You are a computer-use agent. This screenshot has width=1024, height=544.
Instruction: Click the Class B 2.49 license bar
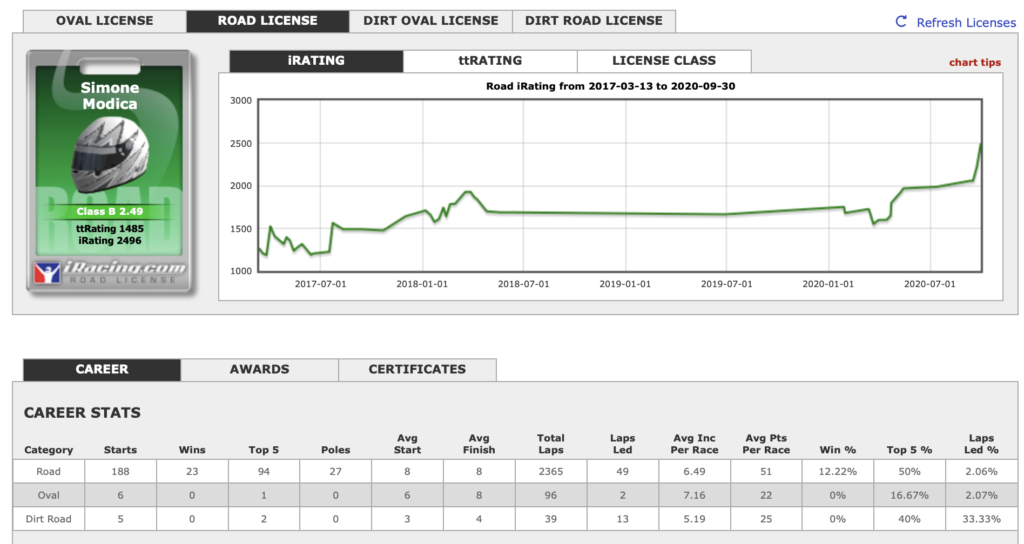pos(110,212)
